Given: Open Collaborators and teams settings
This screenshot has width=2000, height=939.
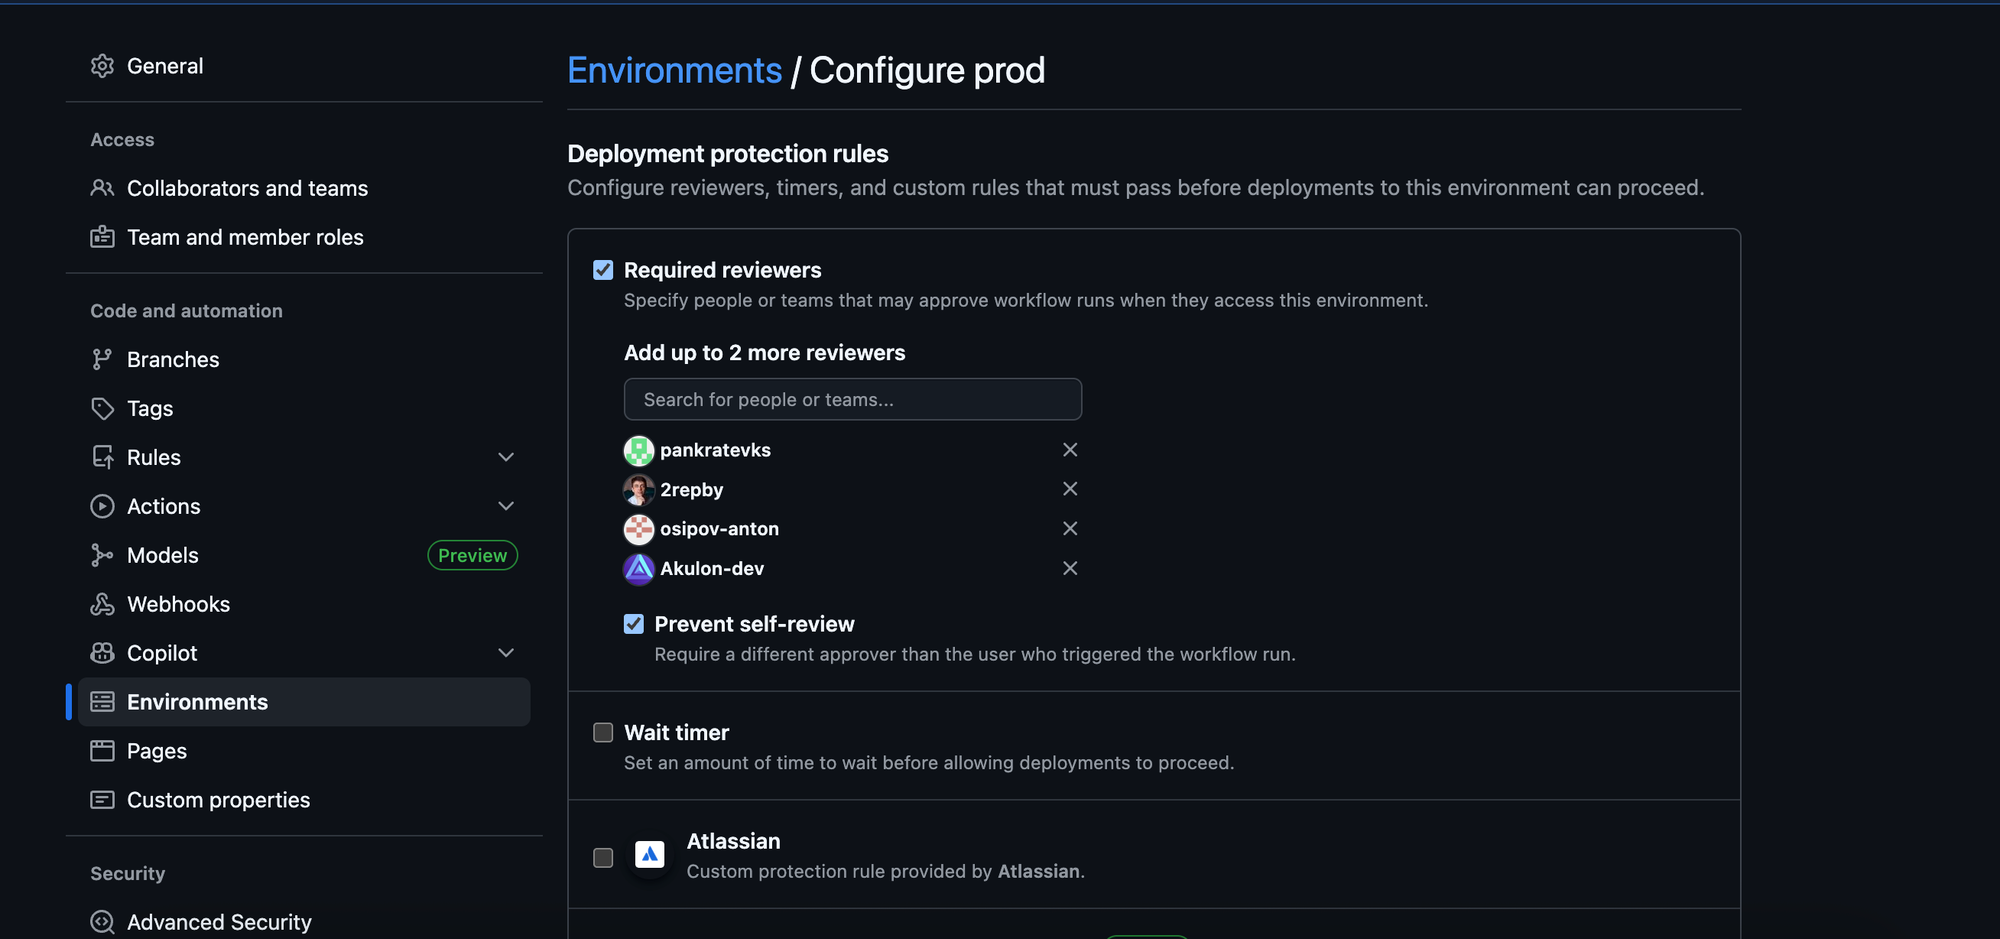Looking at the screenshot, I should pyautogui.click(x=247, y=188).
